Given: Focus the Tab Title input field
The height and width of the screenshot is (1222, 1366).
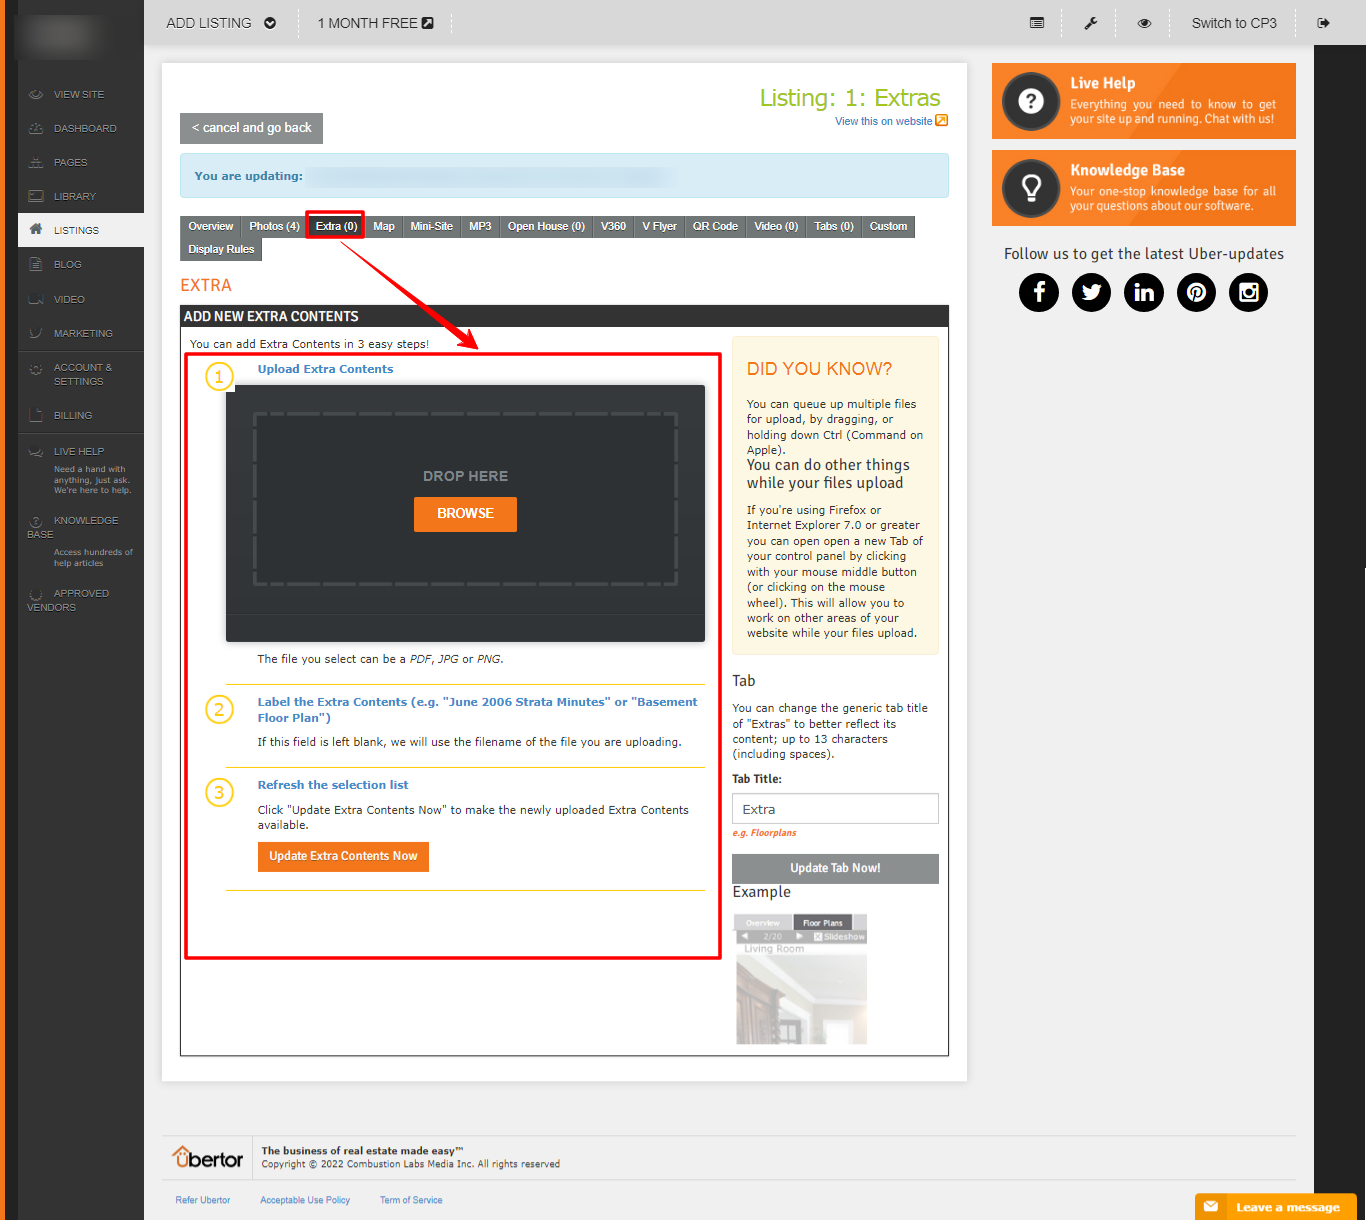Looking at the screenshot, I should 835,809.
